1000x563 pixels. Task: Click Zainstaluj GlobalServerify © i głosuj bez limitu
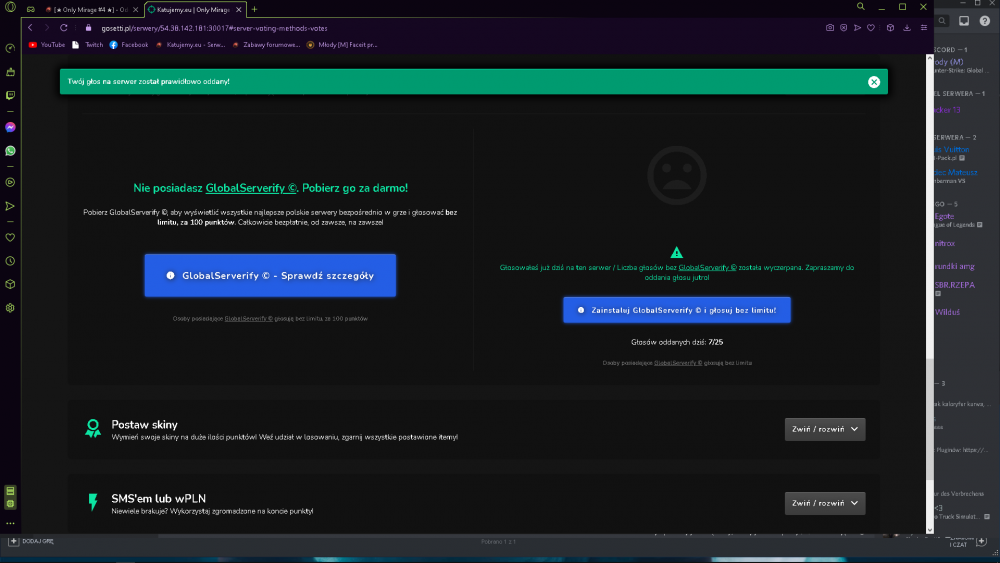(677, 310)
